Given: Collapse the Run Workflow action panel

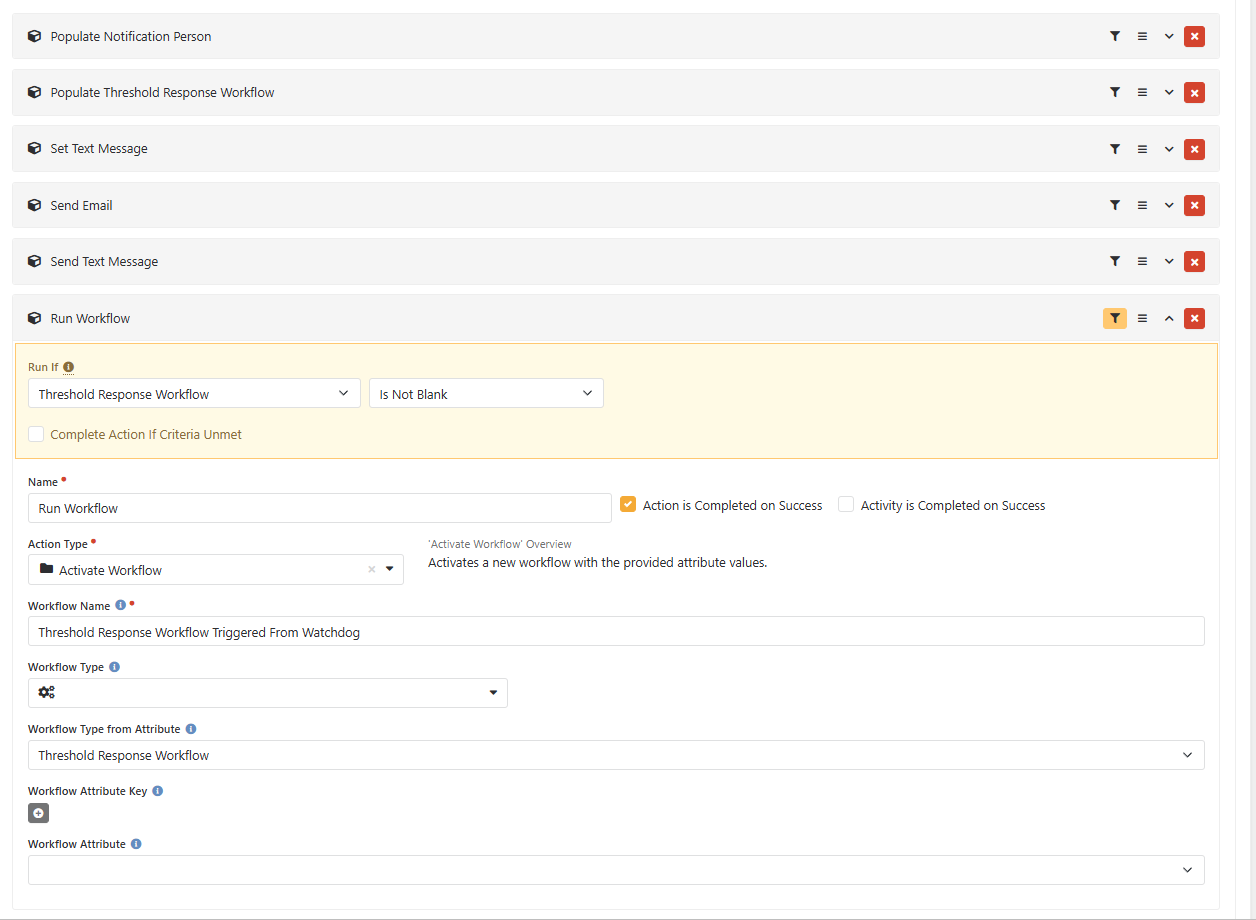Looking at the screenshot, I should point(1168,319).
